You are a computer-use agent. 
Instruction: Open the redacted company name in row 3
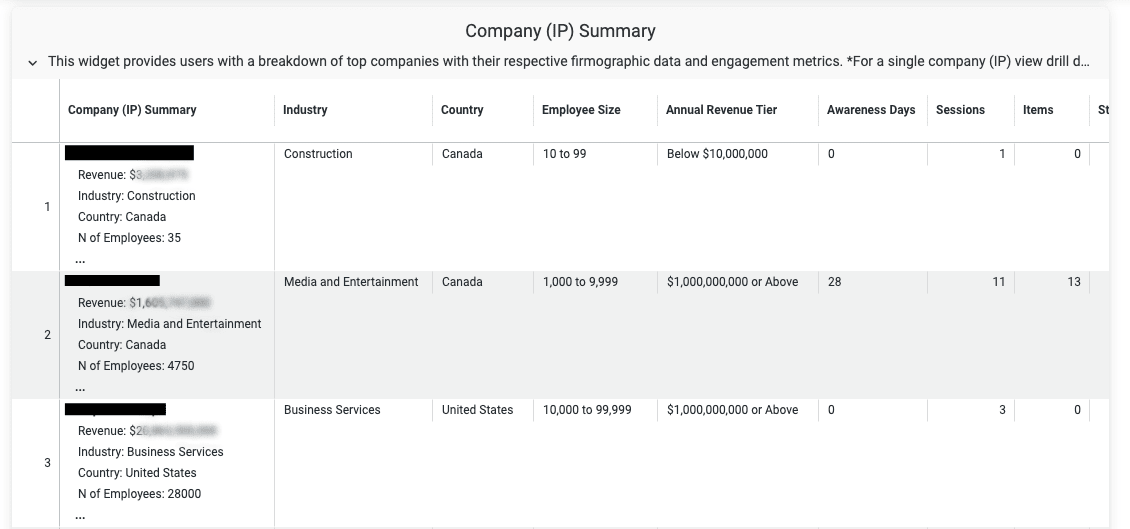[115, 409]
